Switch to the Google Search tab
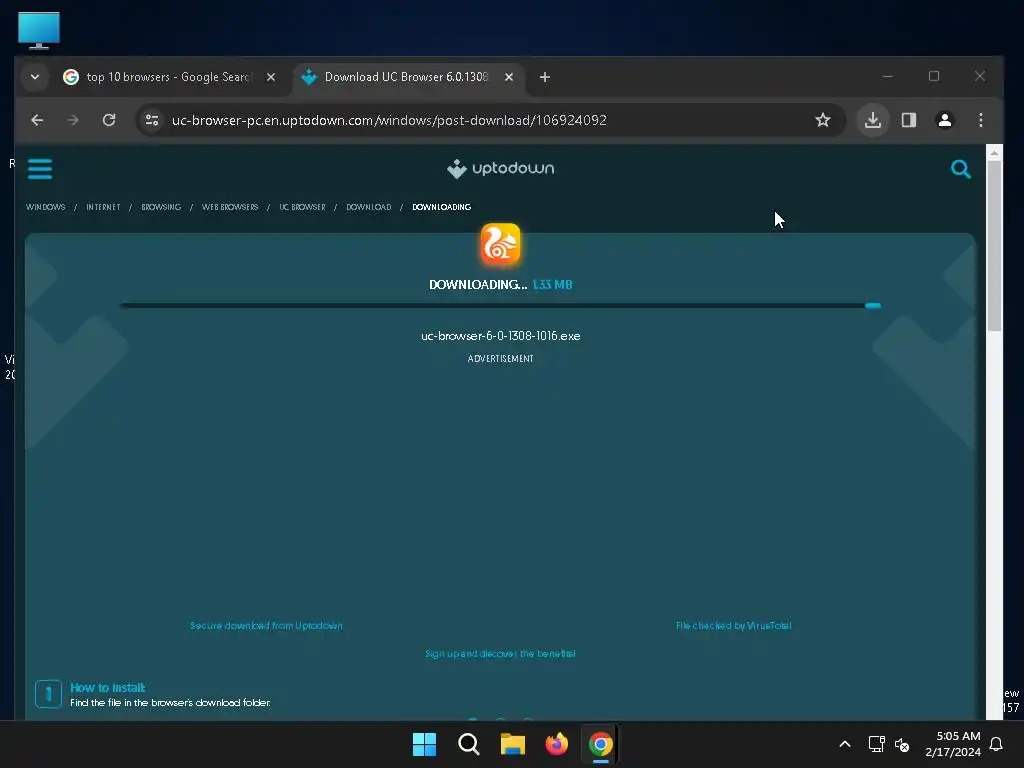1024x768 pixels. pos(170,77)
